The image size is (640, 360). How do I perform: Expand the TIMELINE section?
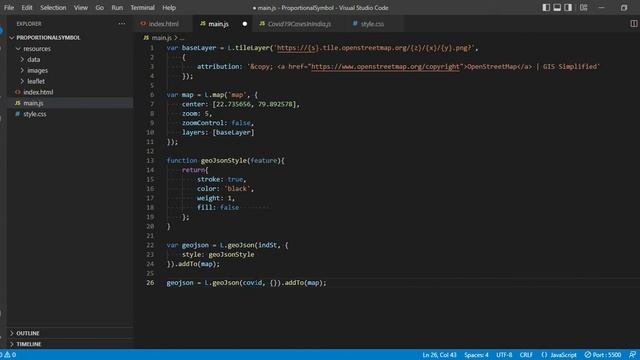click(x=29, y=344)
